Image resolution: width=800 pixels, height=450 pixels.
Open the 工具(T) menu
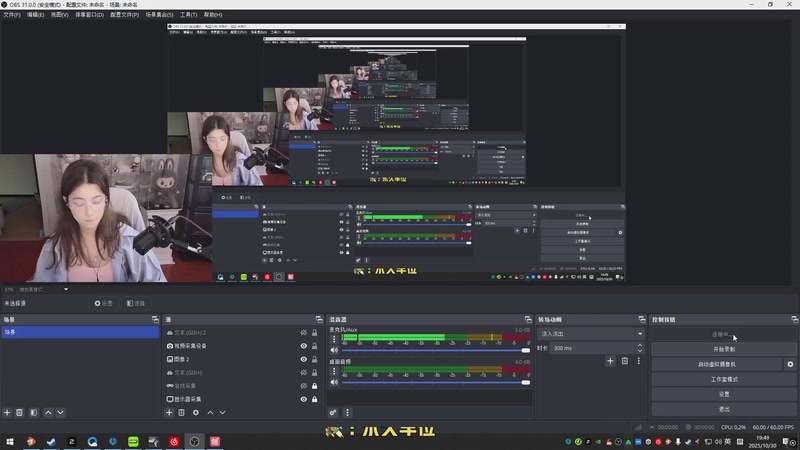pos(188,15)
